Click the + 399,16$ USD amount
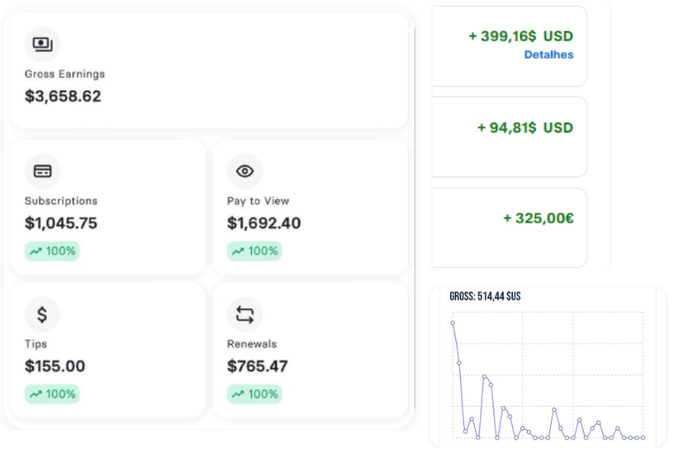Image resolution: width=680 pixels, height=469 pixels. 521,36
